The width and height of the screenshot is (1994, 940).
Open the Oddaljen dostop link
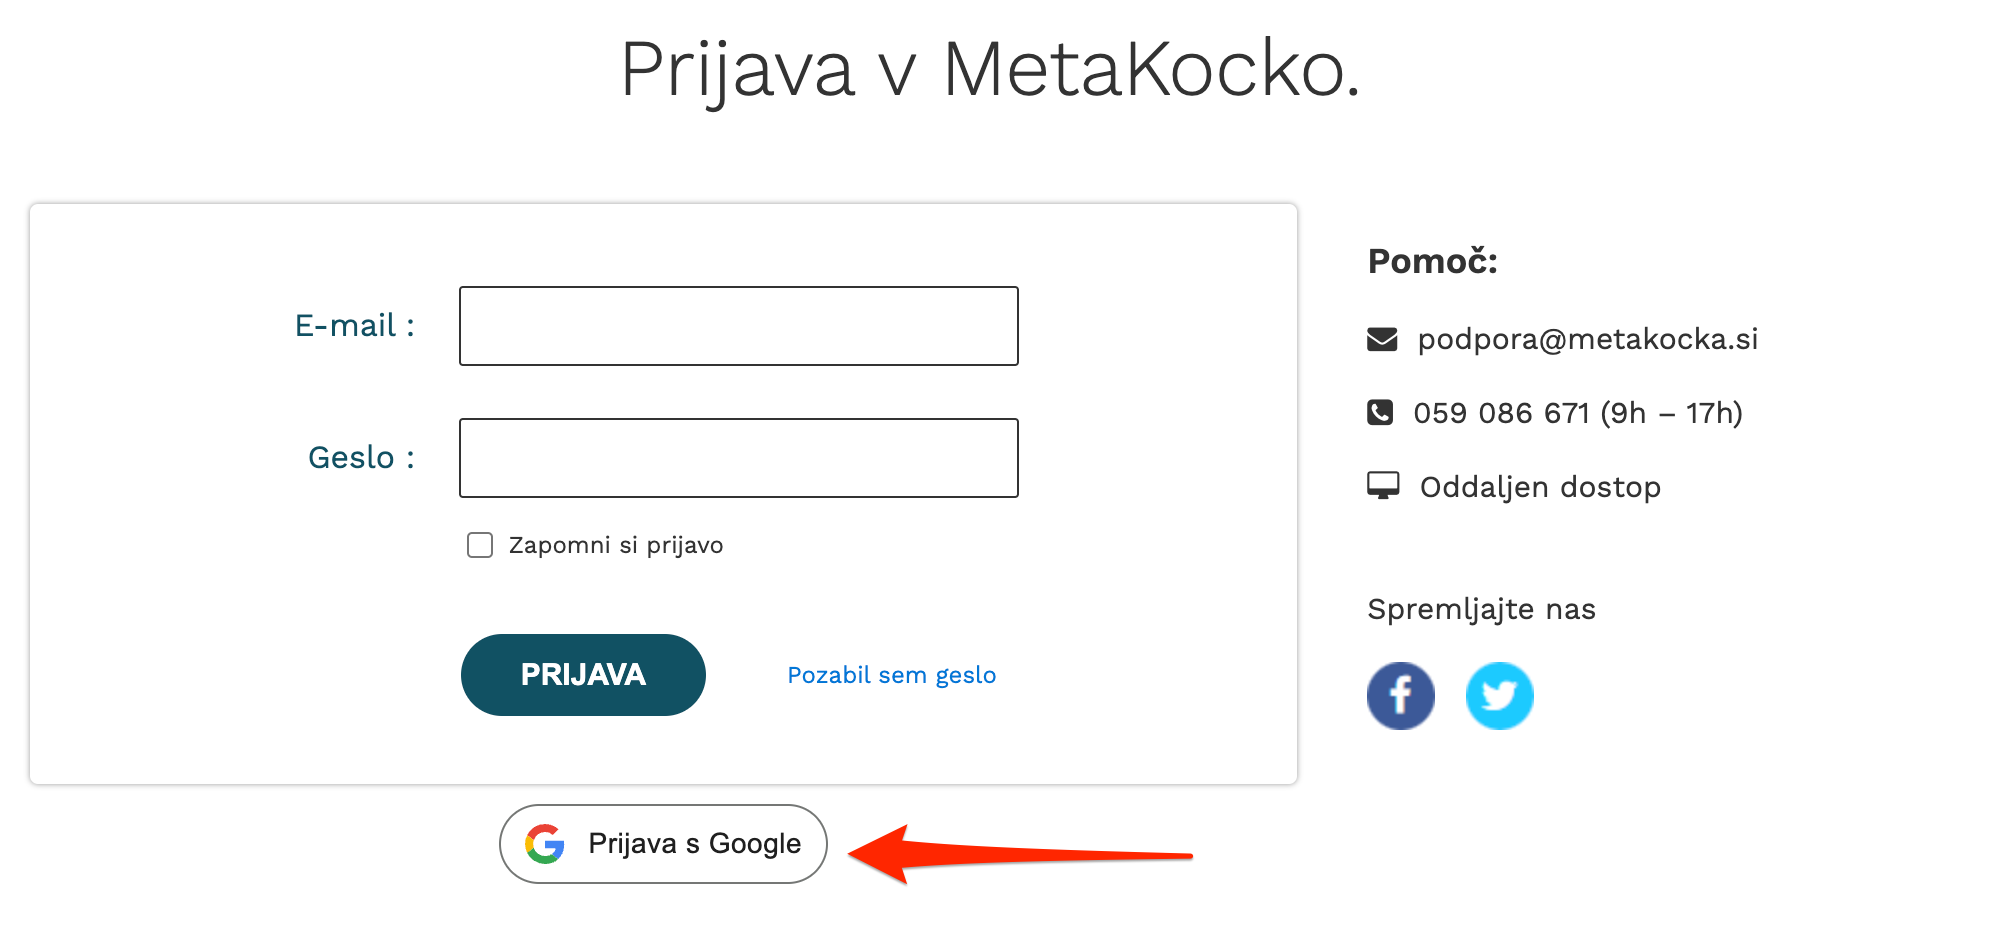pyautogui.click(x=1540, y=487)
